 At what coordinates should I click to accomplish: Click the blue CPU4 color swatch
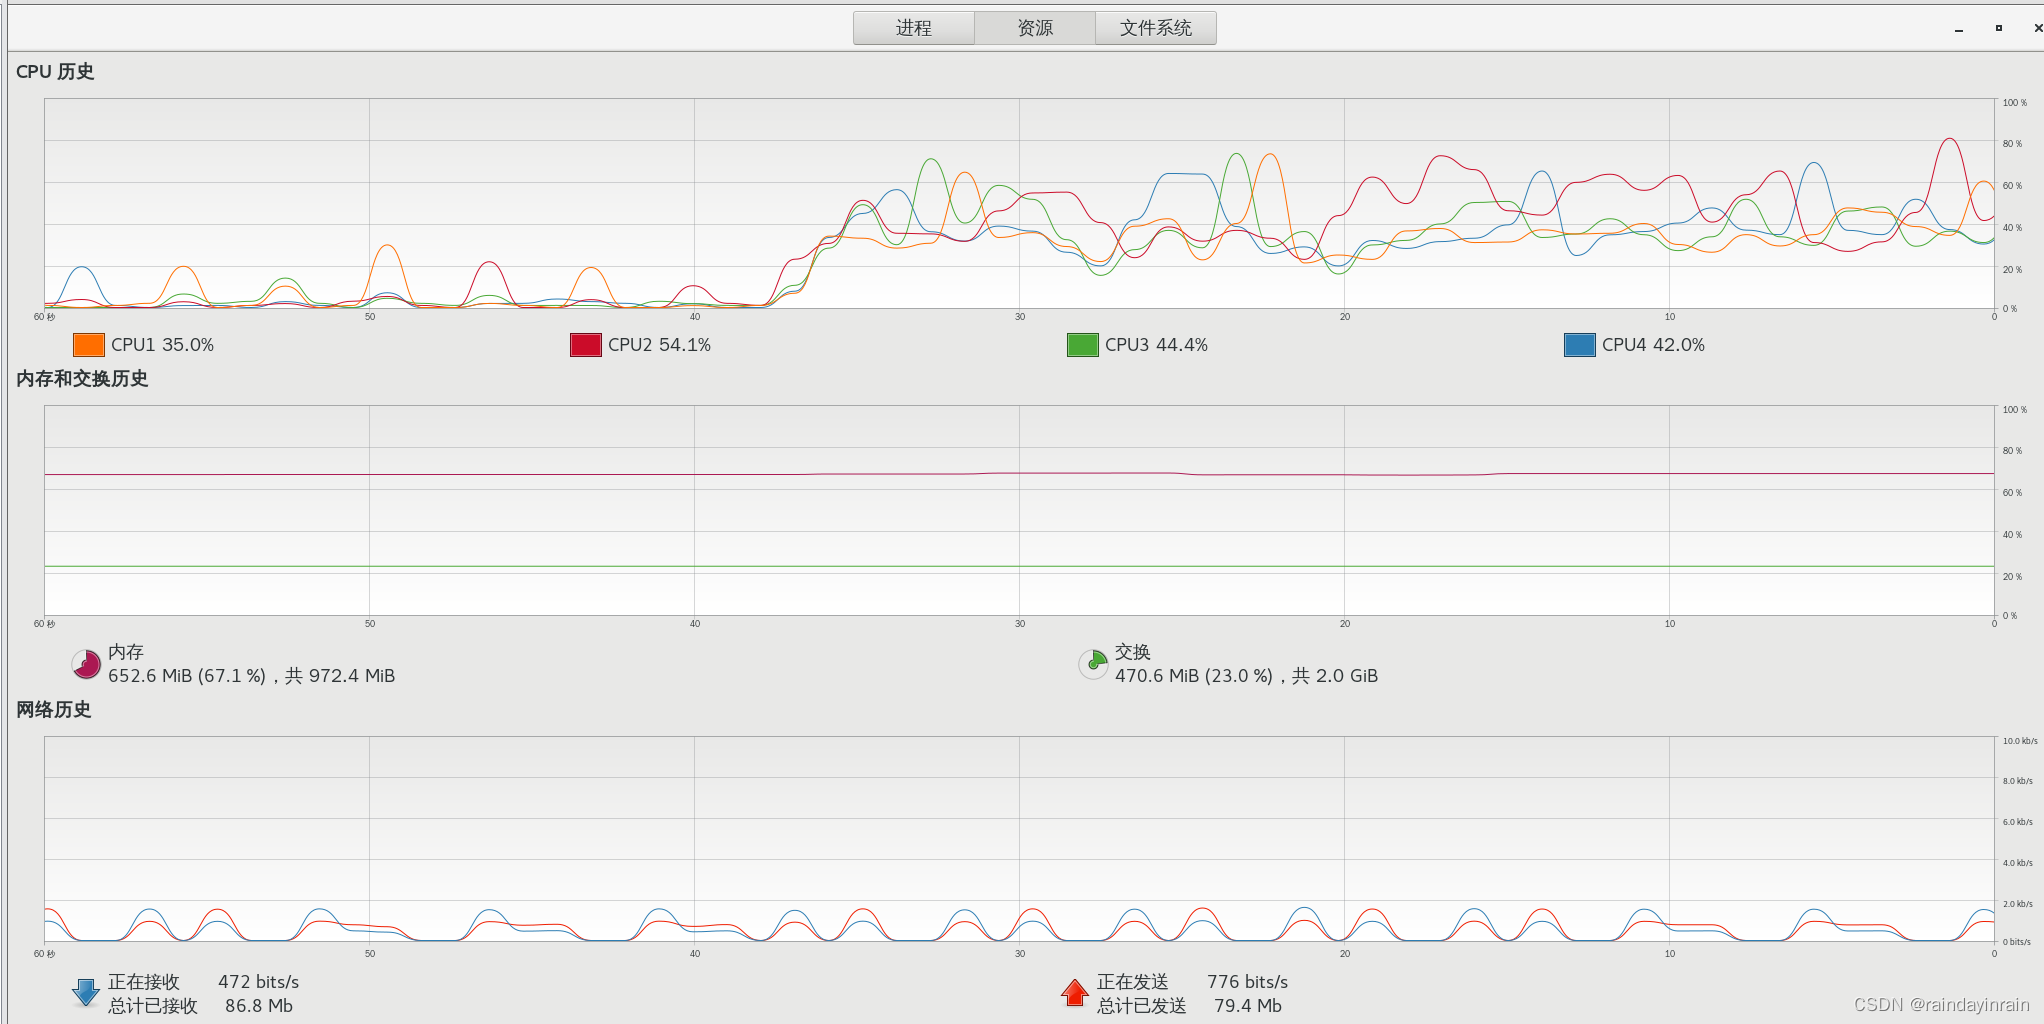click(1580, 345)
